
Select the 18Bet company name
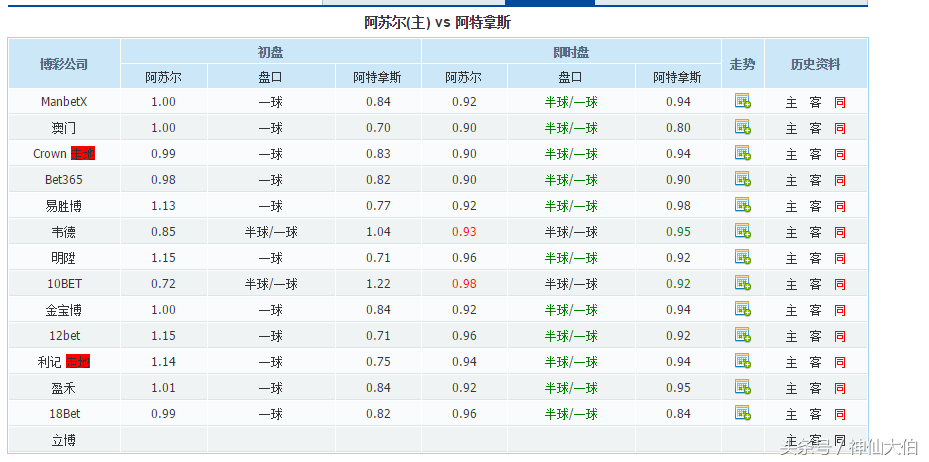pyautogui.click(x=64, y=413)
